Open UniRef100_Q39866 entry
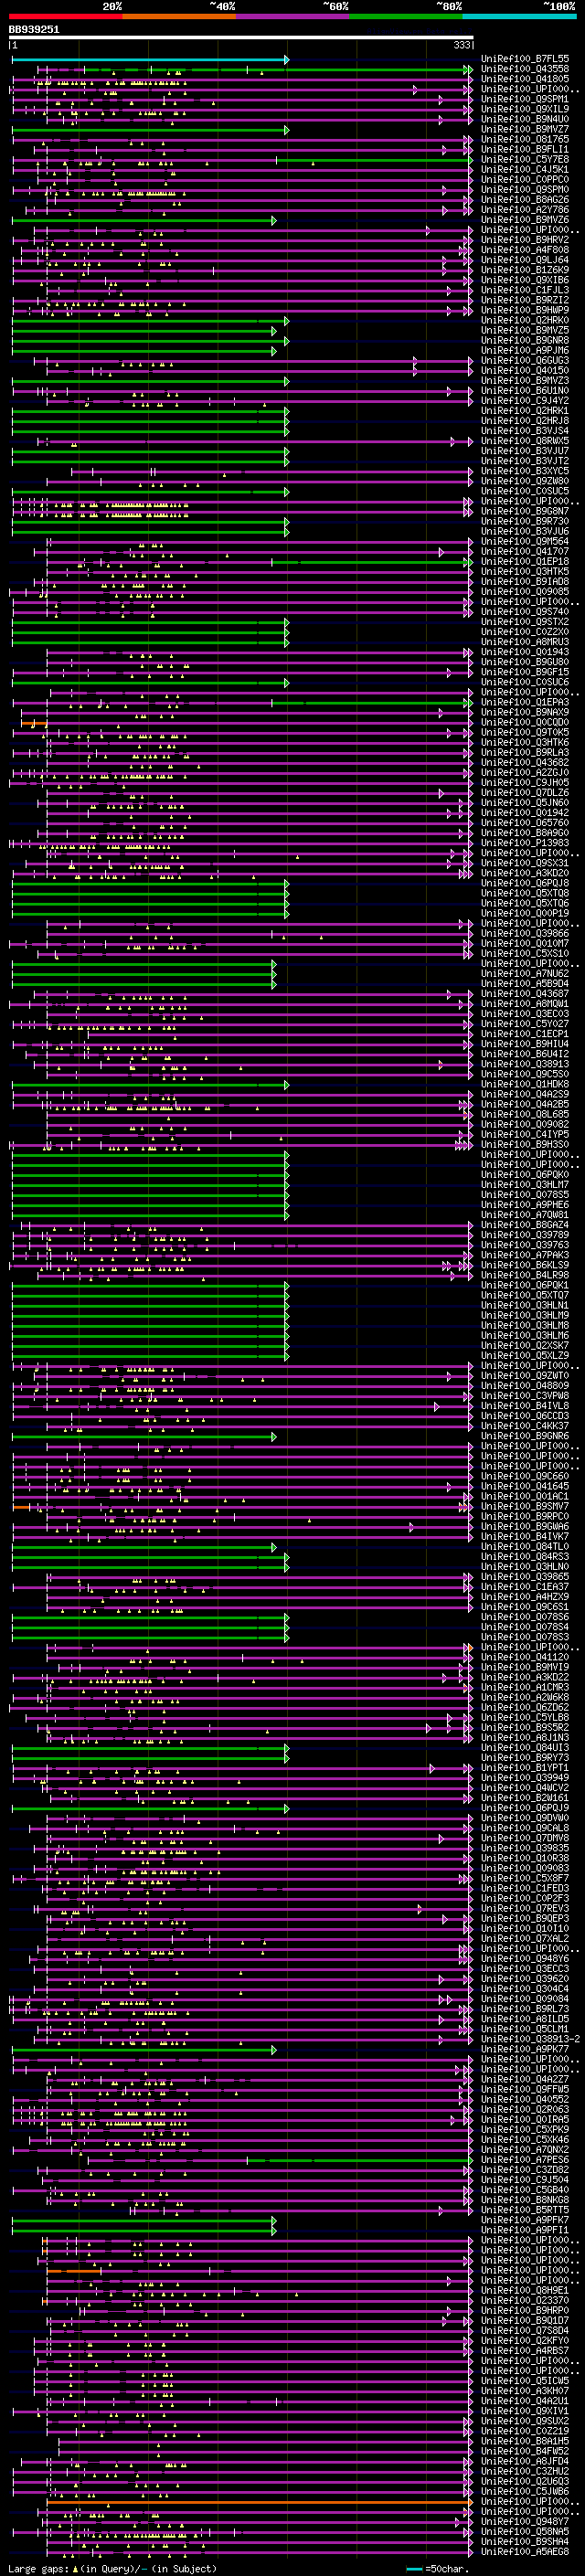 (525, 933)
